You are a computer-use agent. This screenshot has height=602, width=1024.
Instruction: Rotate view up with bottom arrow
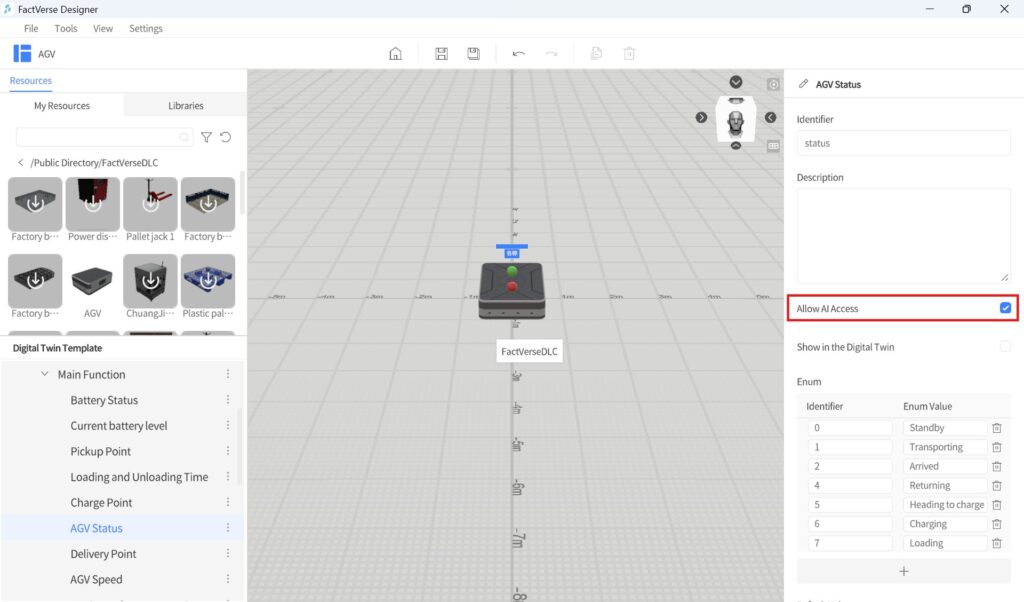tap(736, 146)
